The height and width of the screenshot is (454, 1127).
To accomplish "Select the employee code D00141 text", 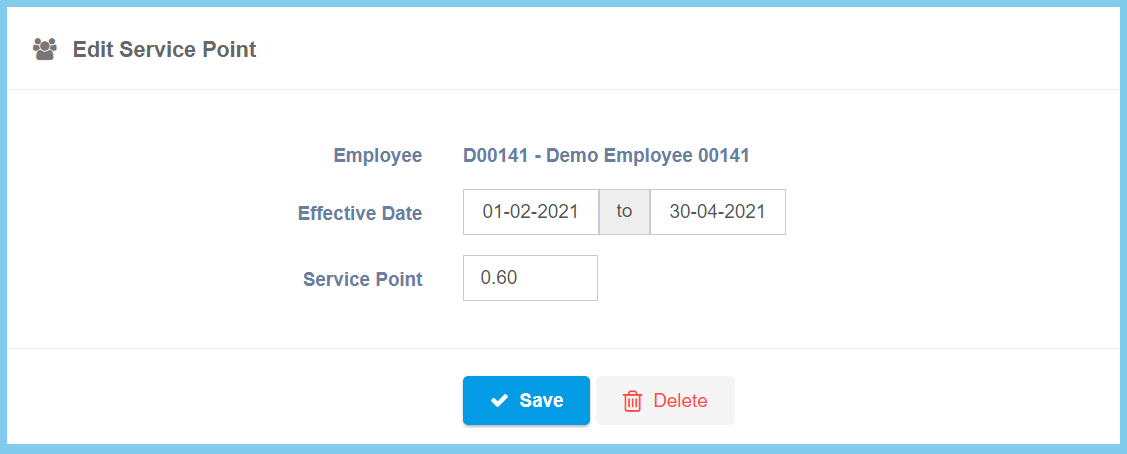I will [493, 156].
